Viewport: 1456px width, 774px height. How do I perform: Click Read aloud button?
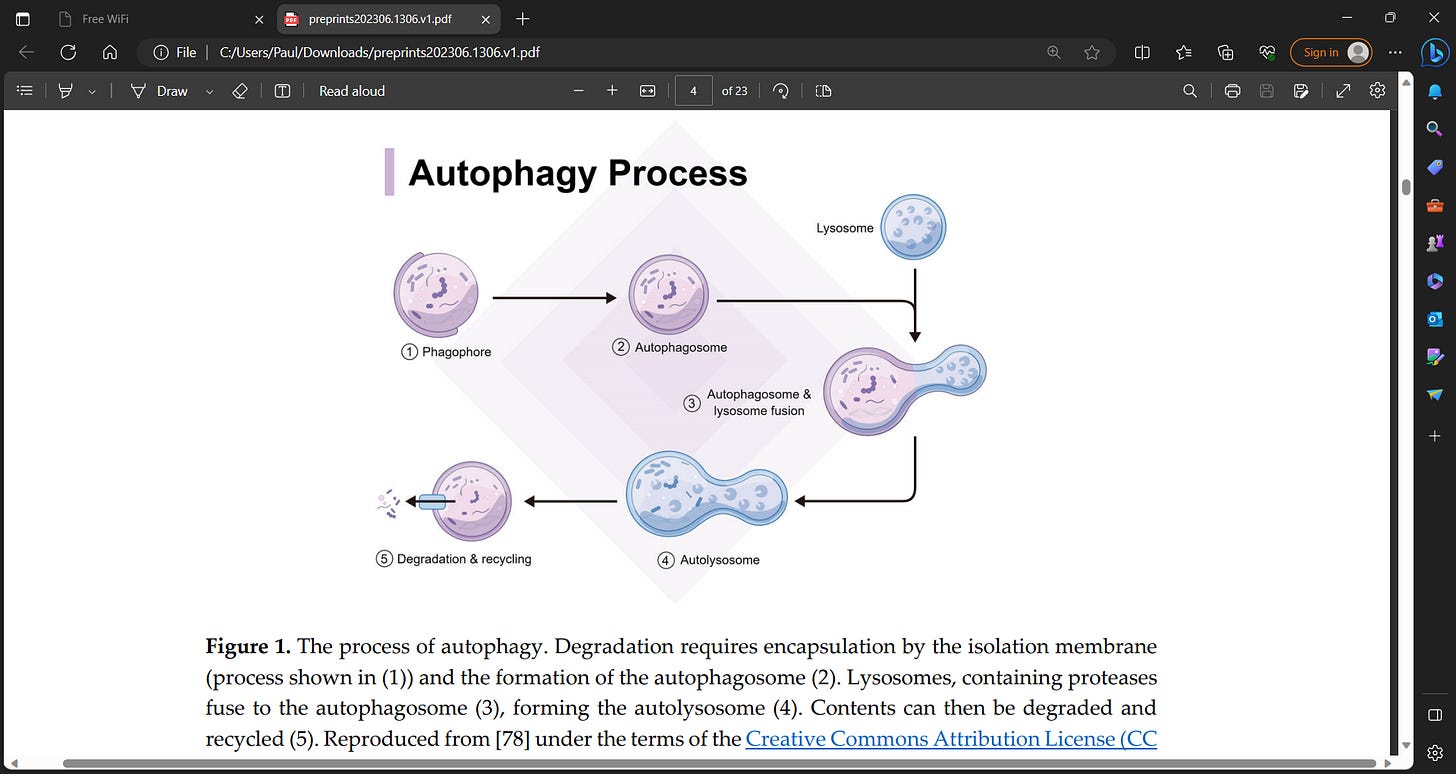point(352,91)
